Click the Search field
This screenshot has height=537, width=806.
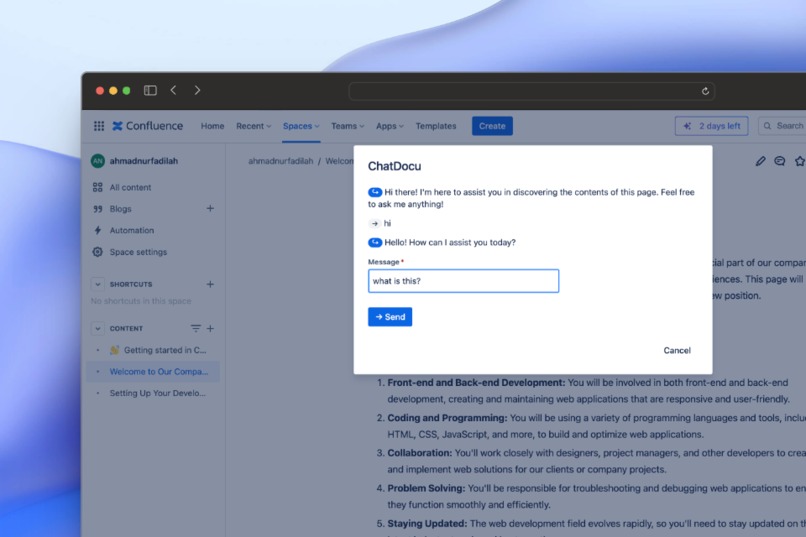pyautogui.click(x=784, y=126)
